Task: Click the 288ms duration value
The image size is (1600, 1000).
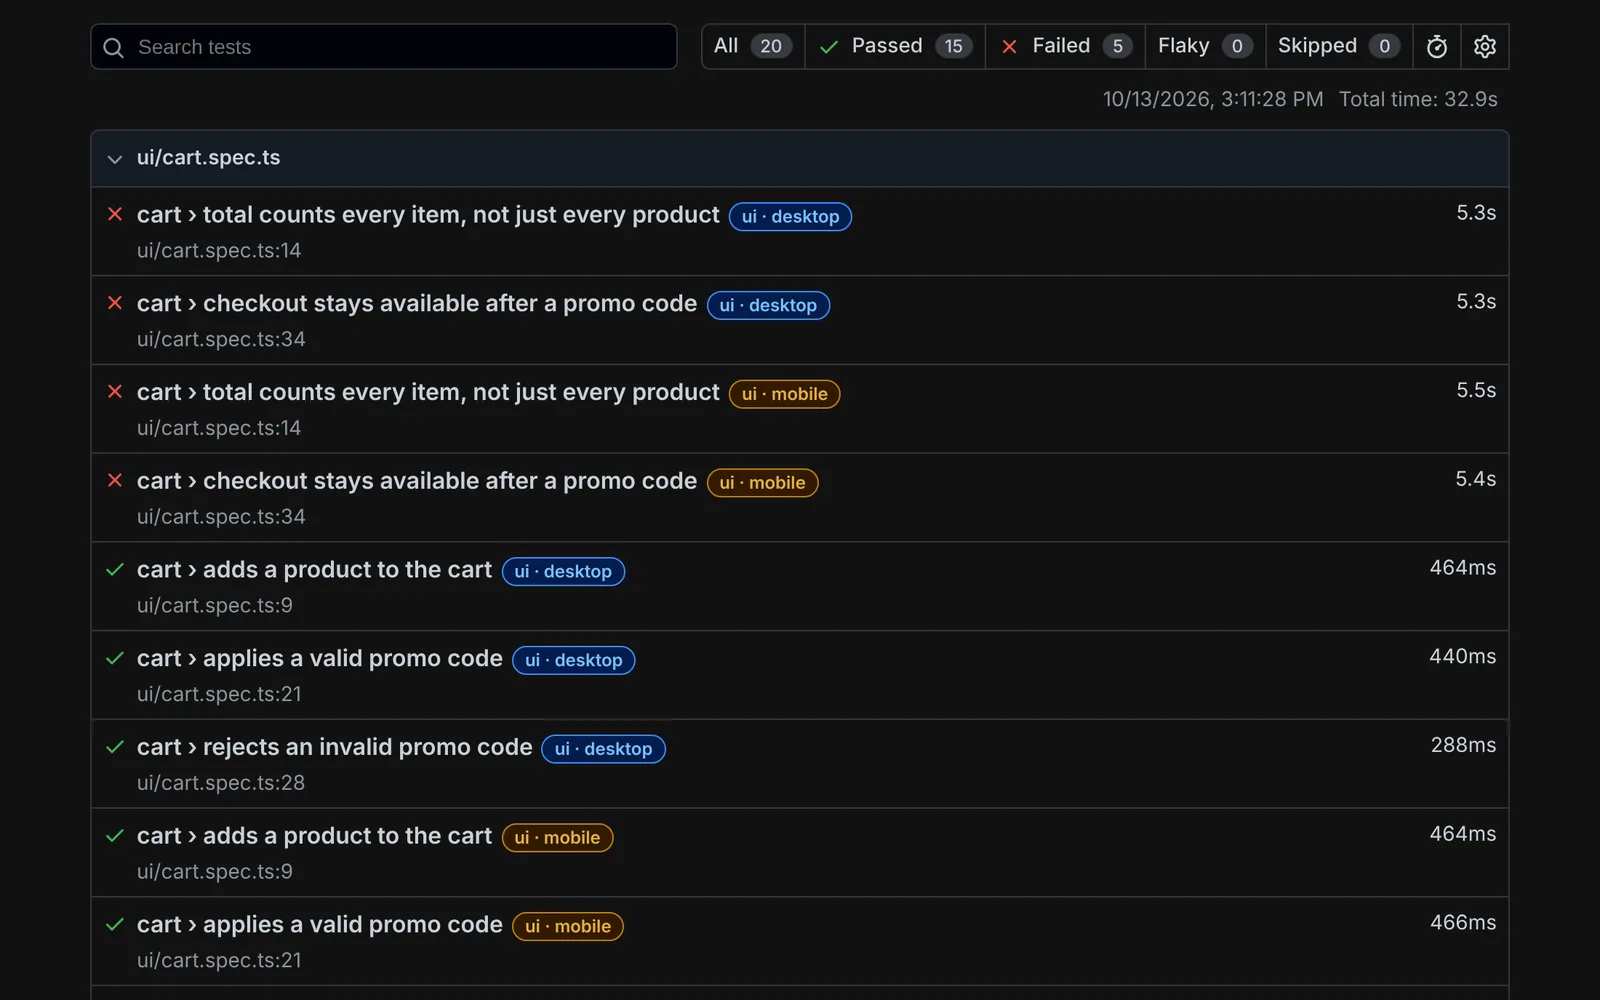Action: click(x=1464, y=745)
